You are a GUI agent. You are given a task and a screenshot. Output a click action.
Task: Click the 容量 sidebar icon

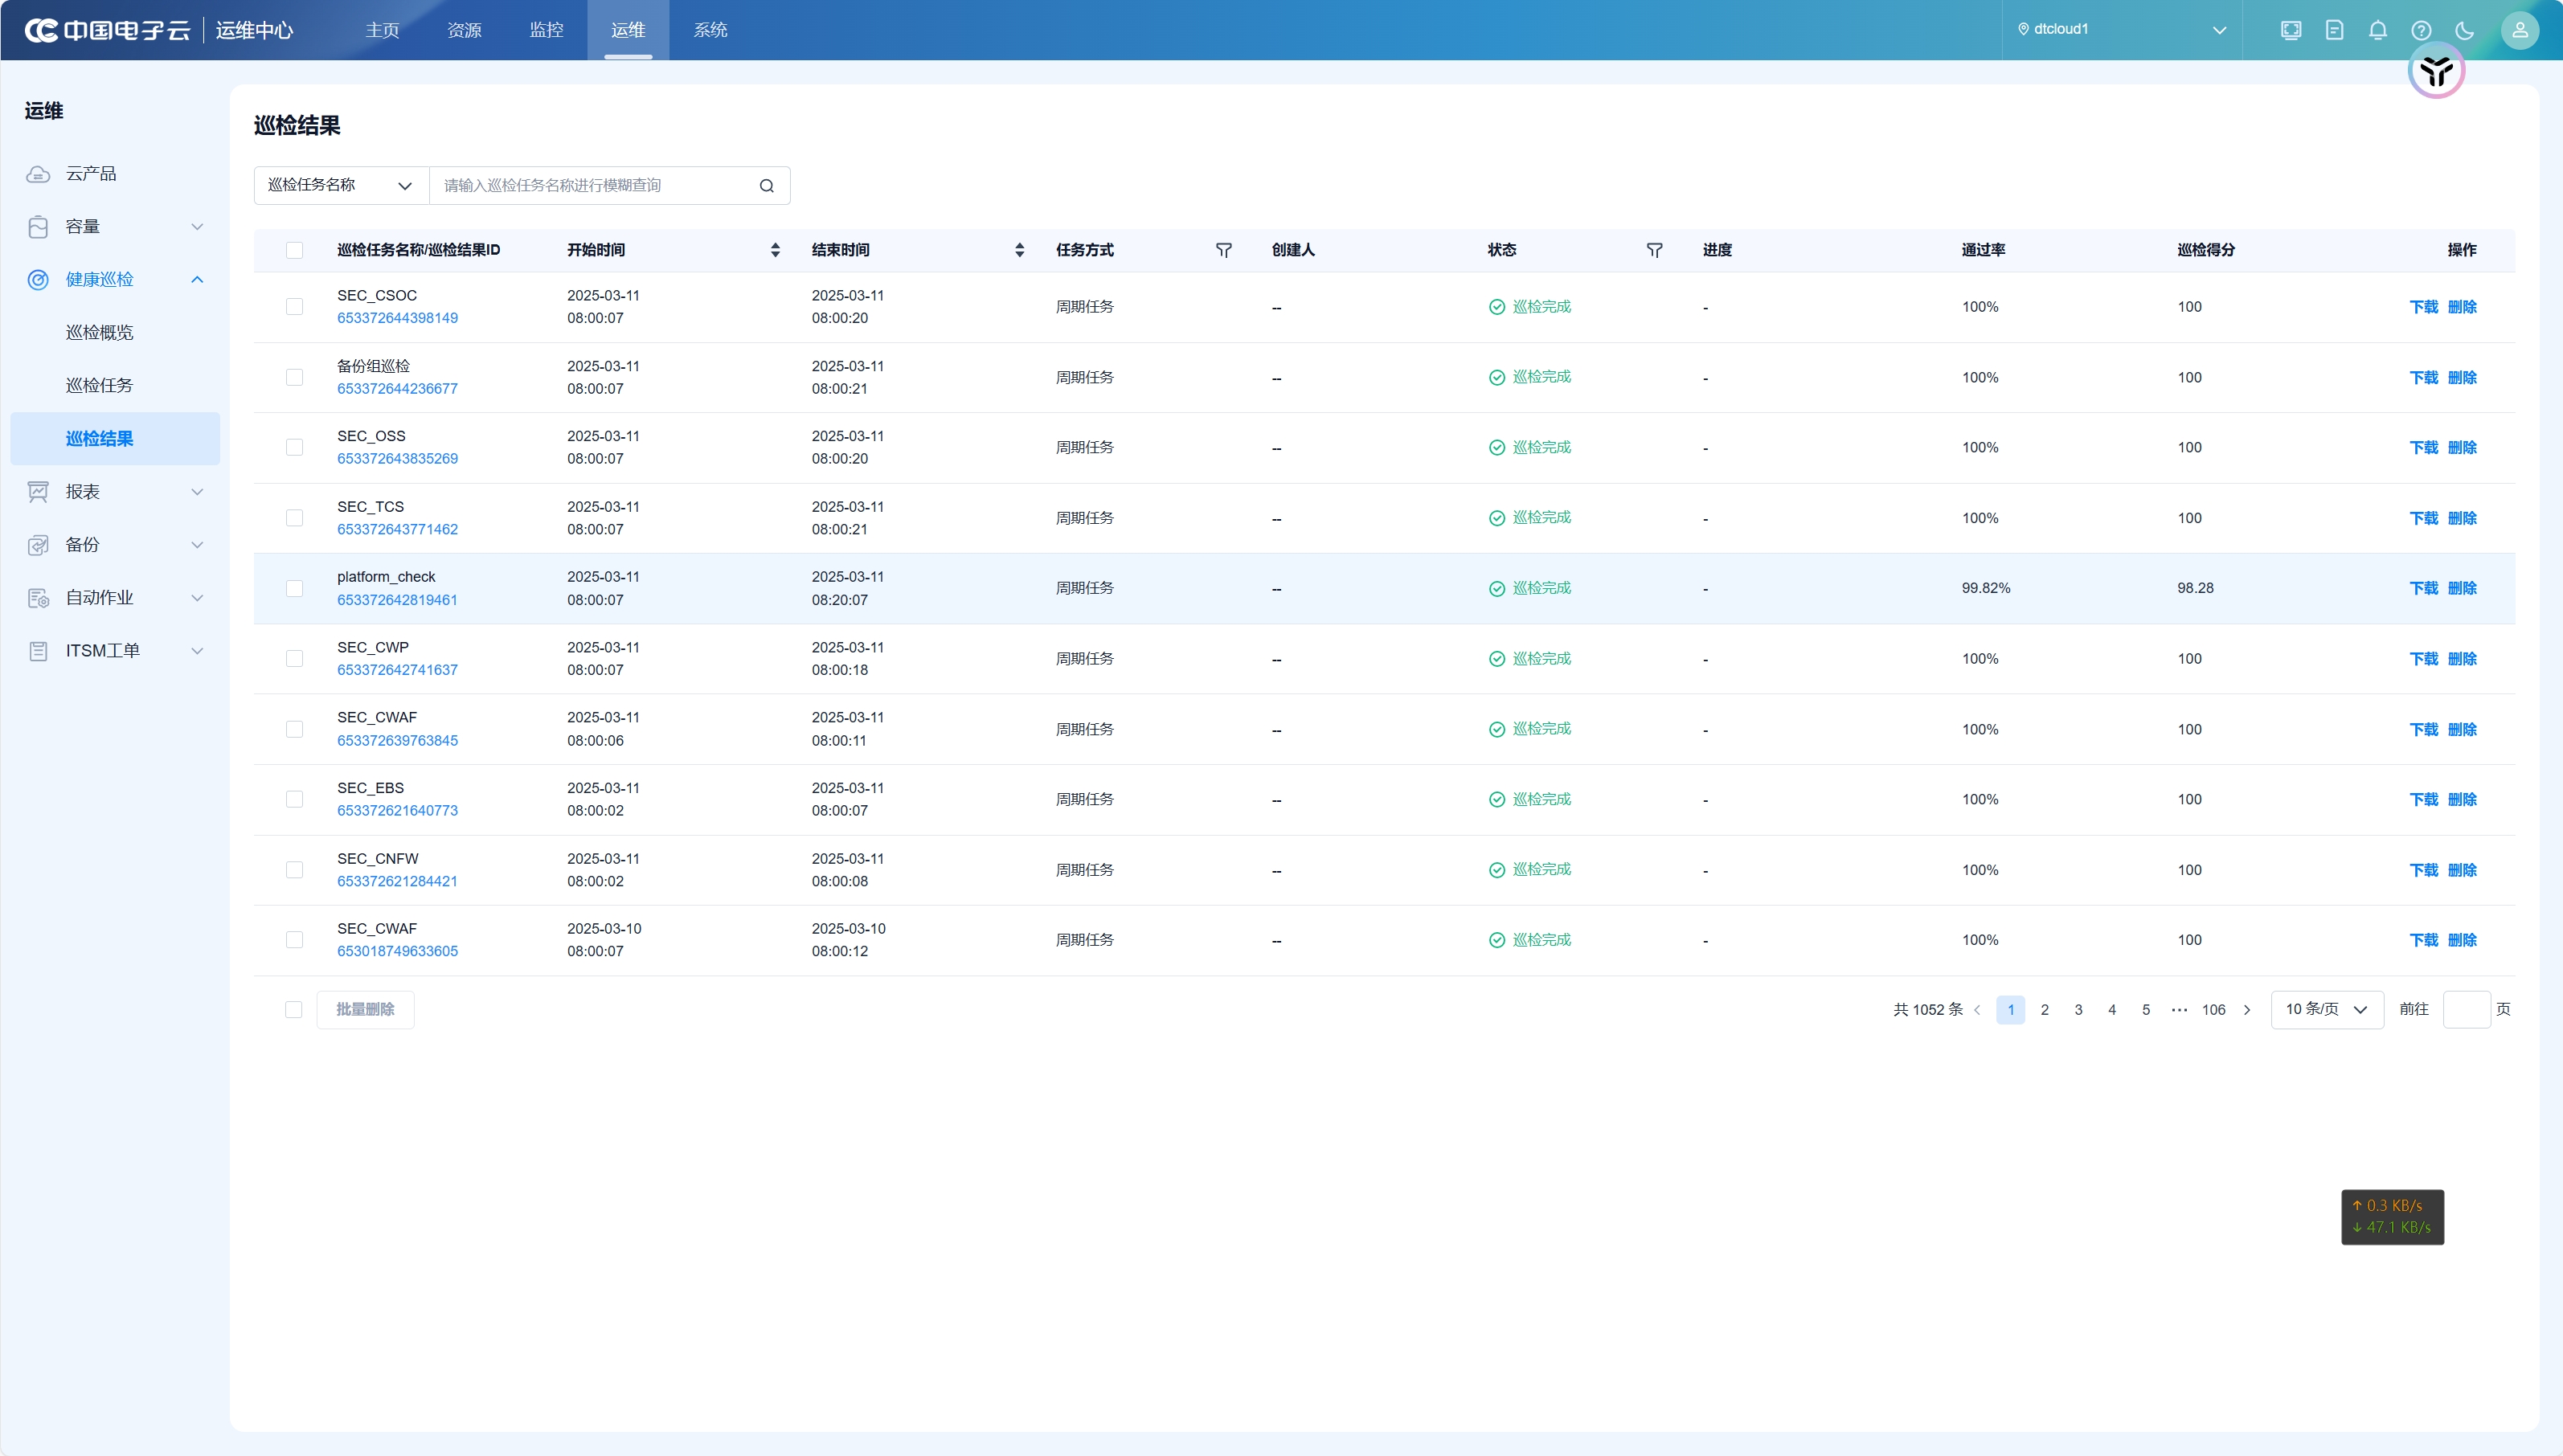[38, 227]
